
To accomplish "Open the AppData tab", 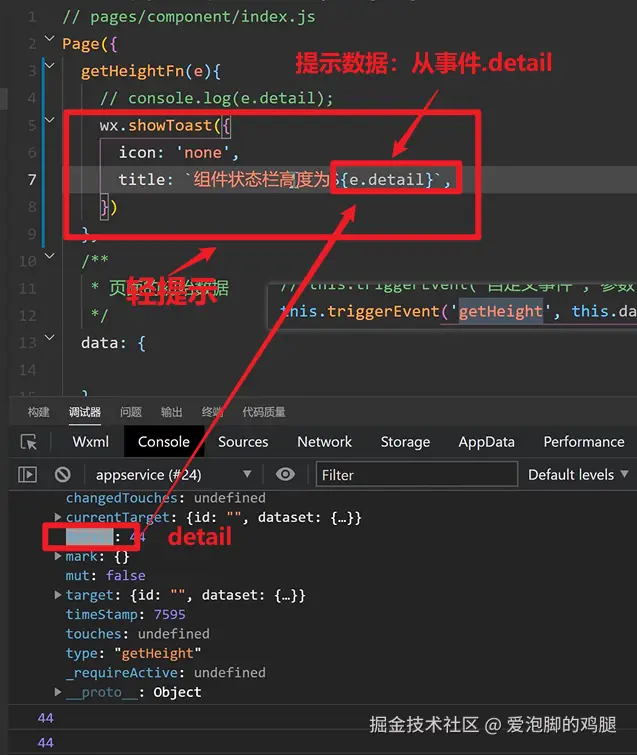I will pos(486,442).
